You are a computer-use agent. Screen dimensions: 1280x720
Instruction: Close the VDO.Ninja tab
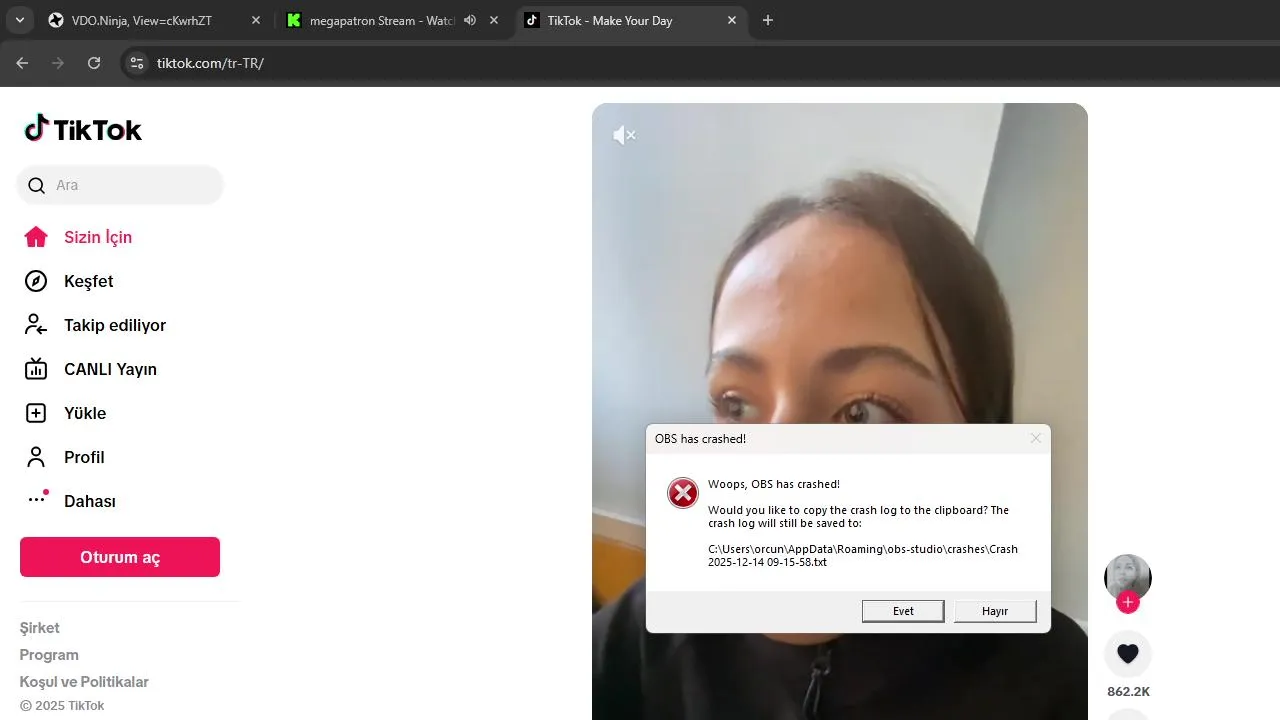pyautogui.click(x=256, y=20)
